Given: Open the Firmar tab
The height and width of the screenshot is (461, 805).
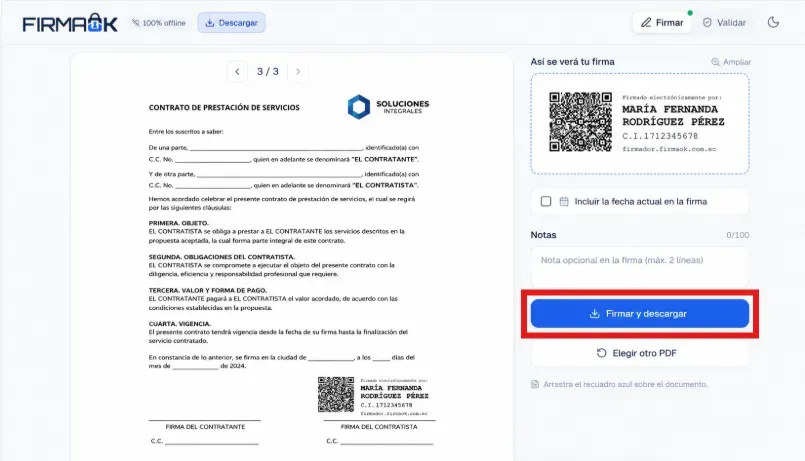Looking at the screenshot, I should [662, 23].
